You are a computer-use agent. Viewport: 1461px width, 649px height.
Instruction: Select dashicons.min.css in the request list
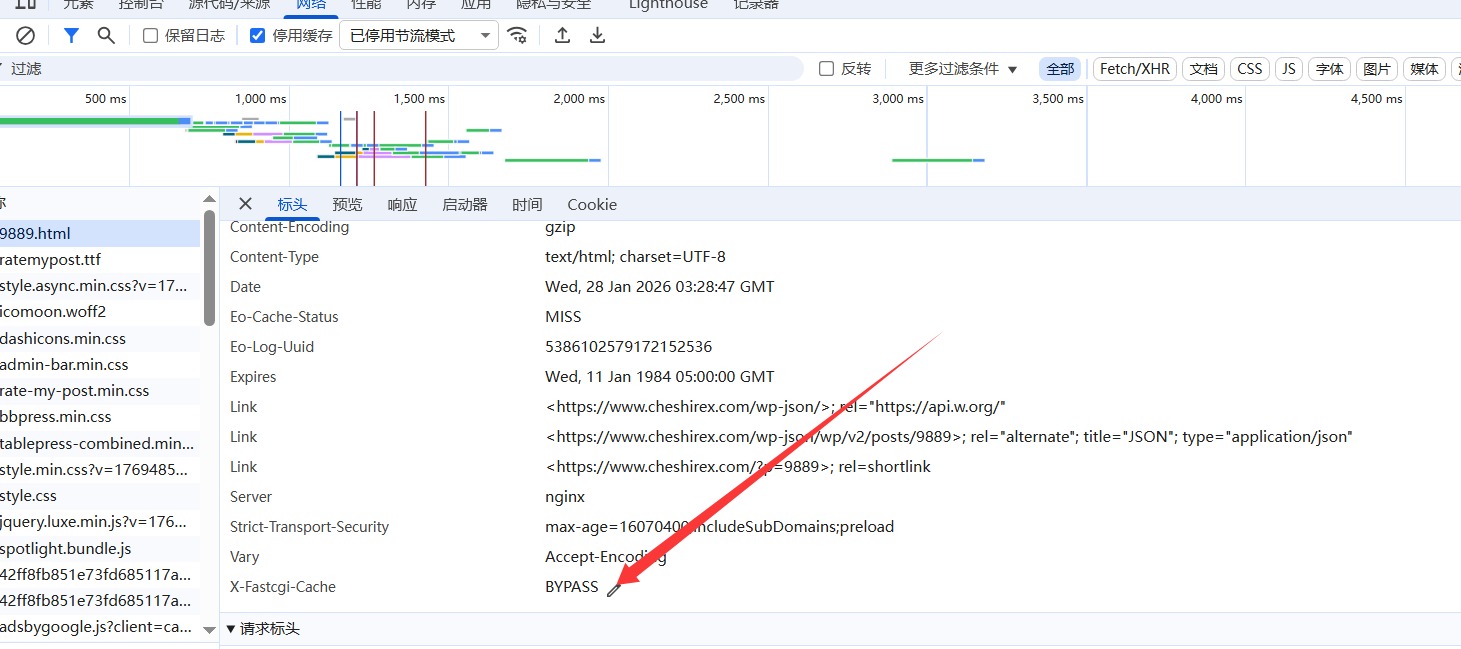63,339
